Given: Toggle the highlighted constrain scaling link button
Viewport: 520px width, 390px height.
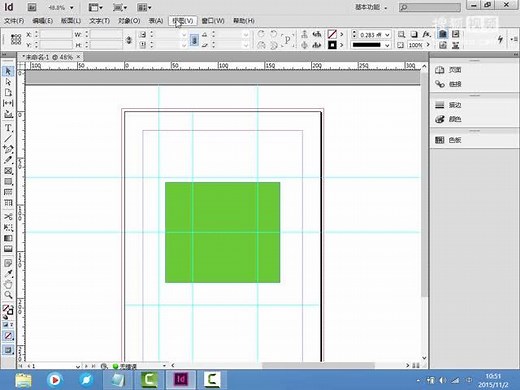Looking at the screenshot, I should [x=194, y=40].
